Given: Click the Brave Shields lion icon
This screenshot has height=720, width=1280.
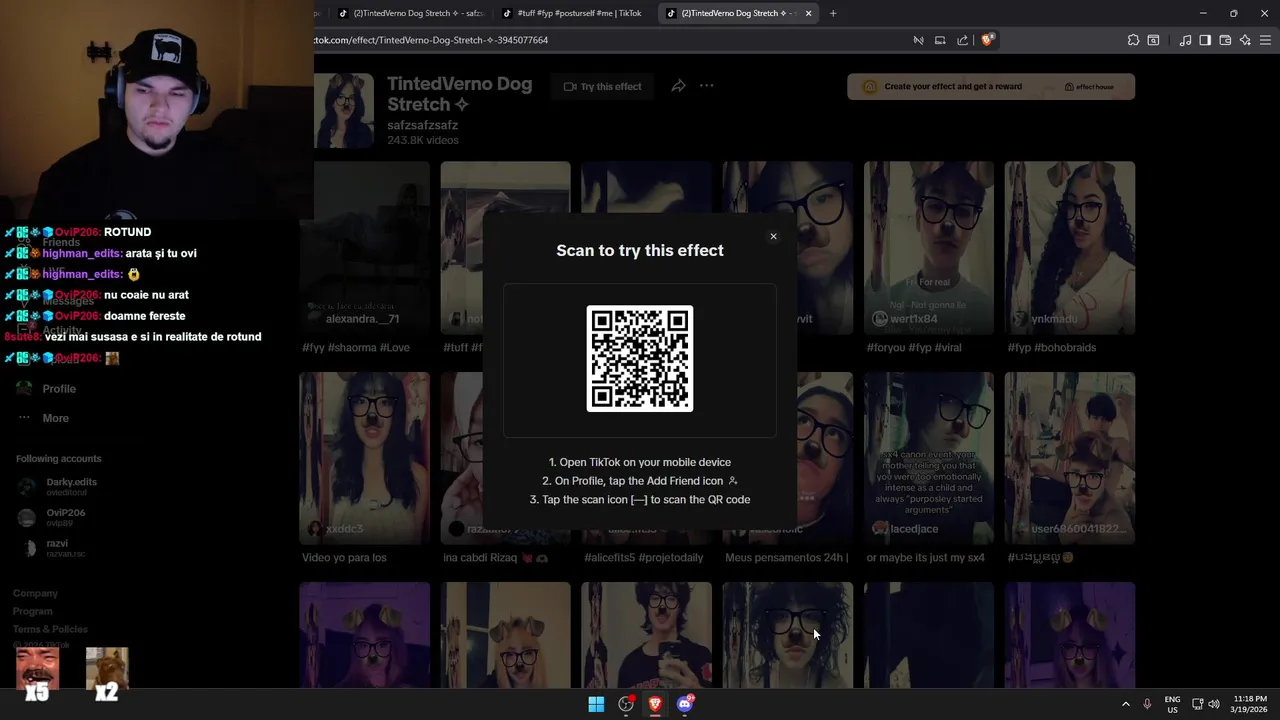Looking at the screenshot, I should tap(987, 40).
